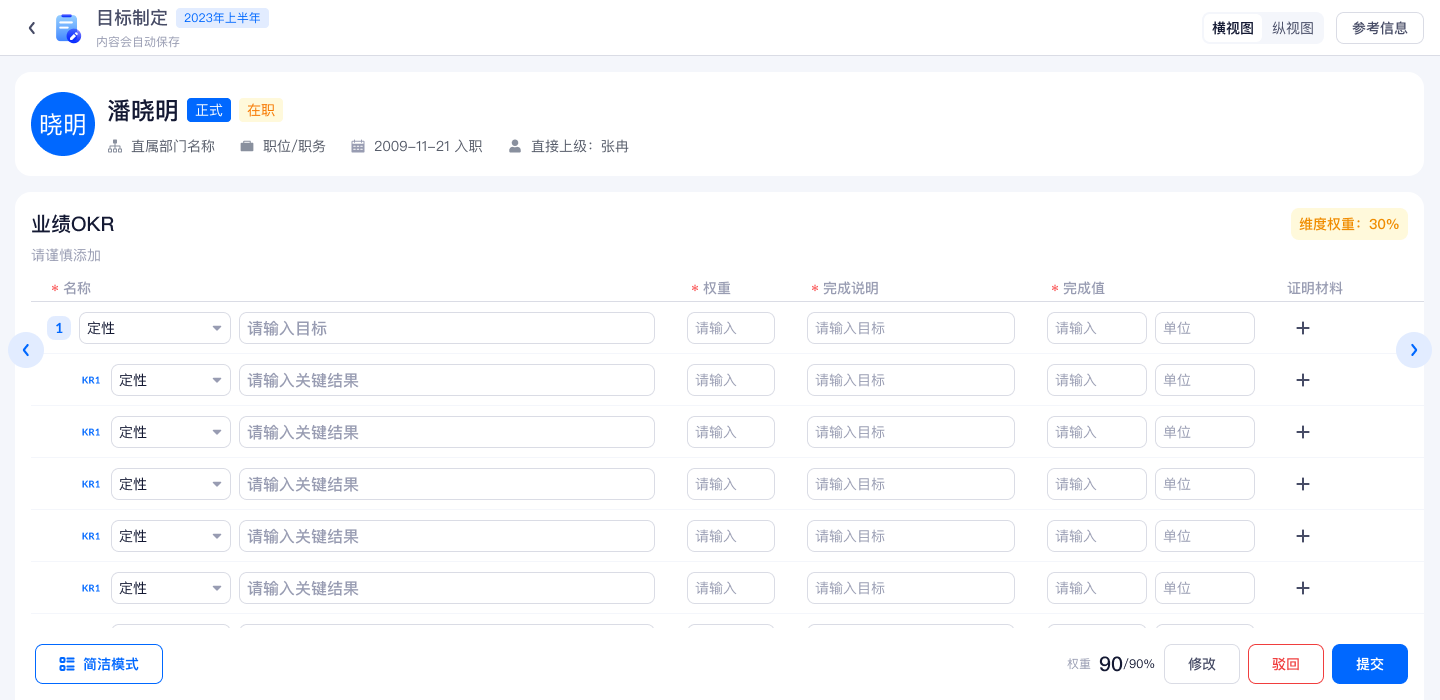Toggle 简洁模式 simple mode
Viewport: 1440px width, 700px height.
pyautogui.click(x=99, y=664)
